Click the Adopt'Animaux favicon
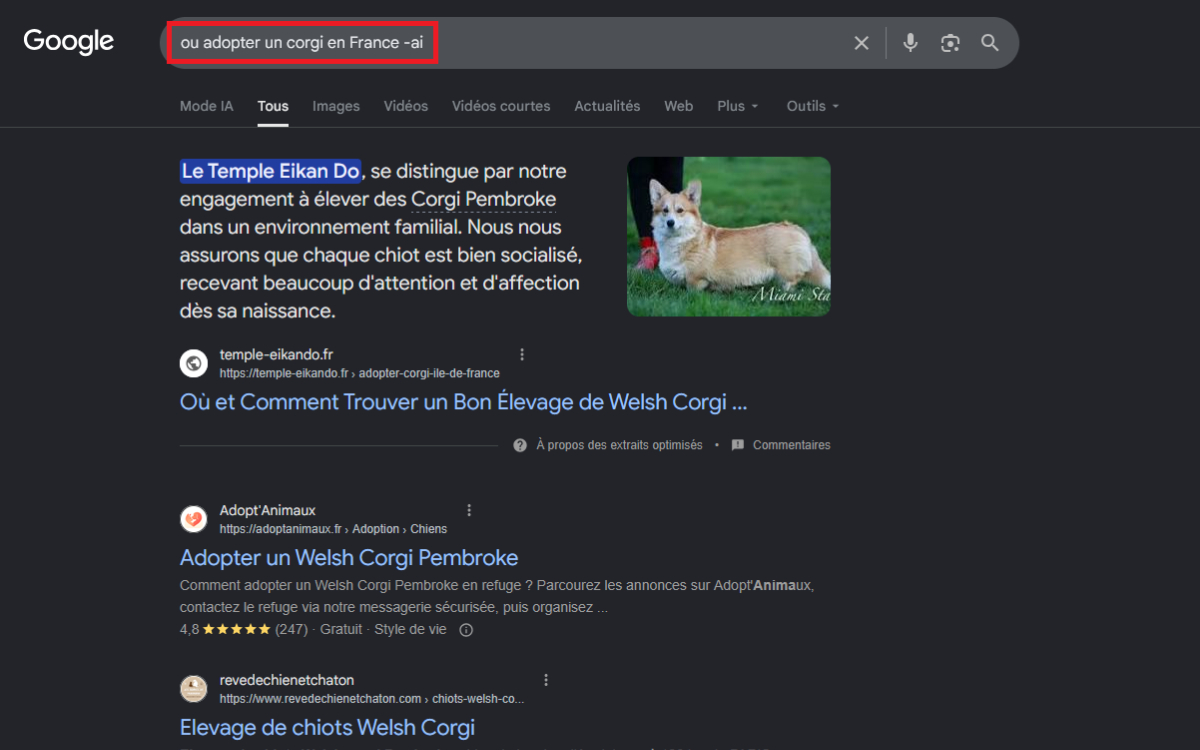This screenshot has height=750, width=1200. (194, 519)
